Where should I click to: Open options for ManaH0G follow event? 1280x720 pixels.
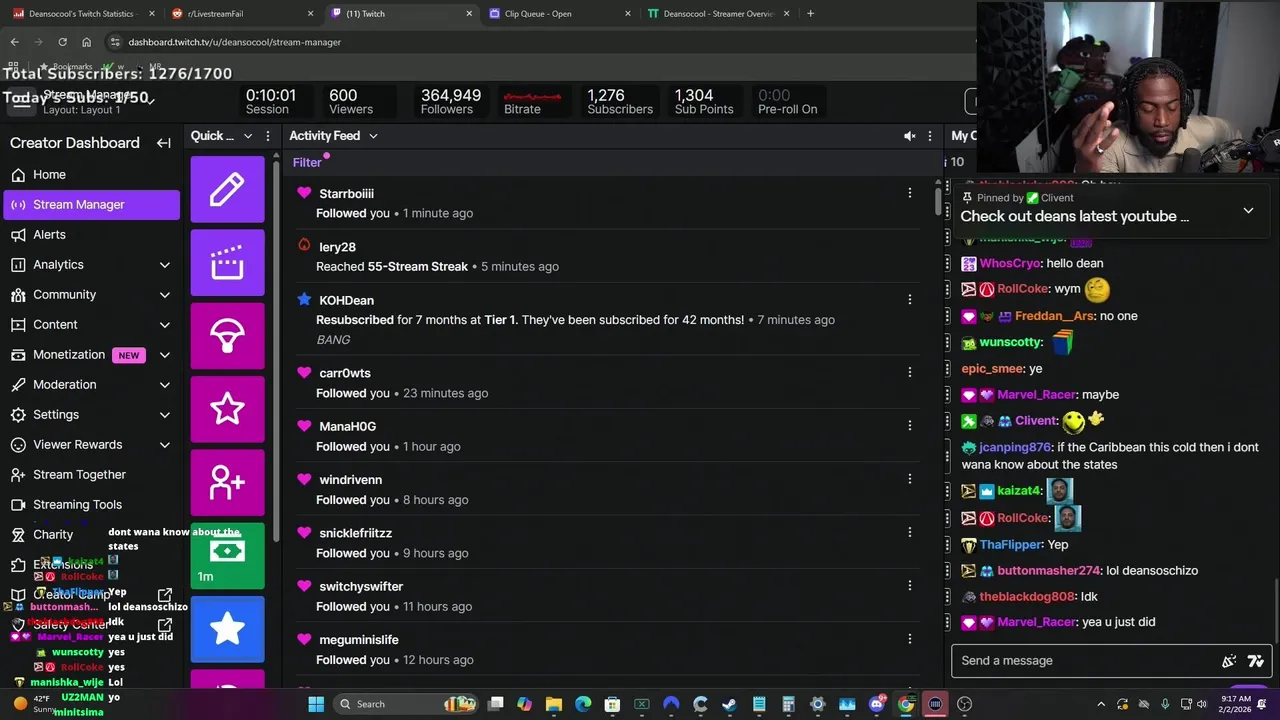pyautogui.click(x=910, y=425)
